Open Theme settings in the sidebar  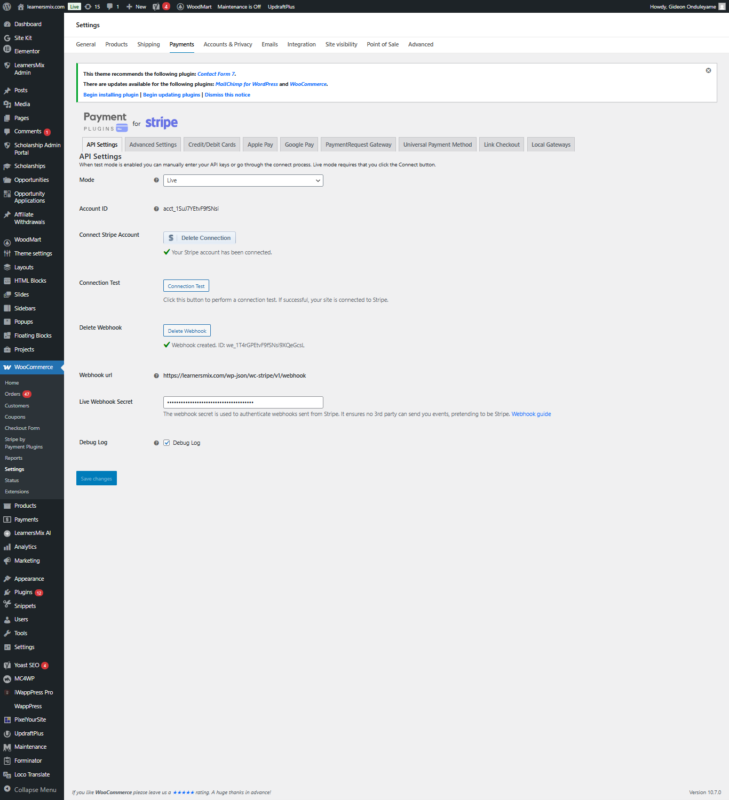click(x=32, y=254)
